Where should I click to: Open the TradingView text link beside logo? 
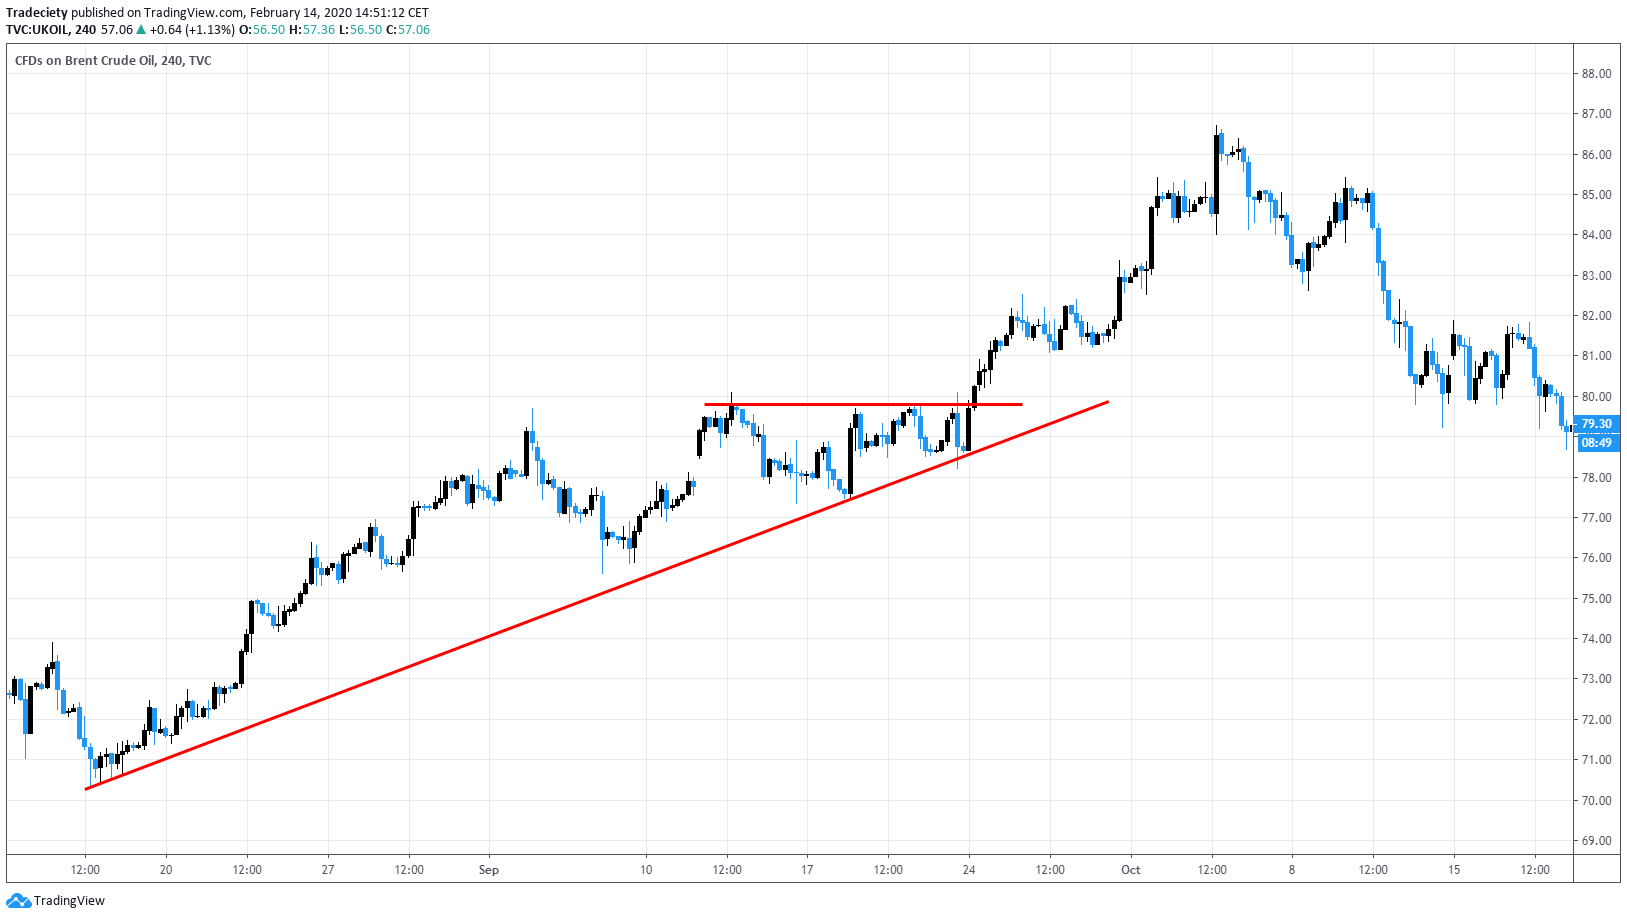[69, 901]
